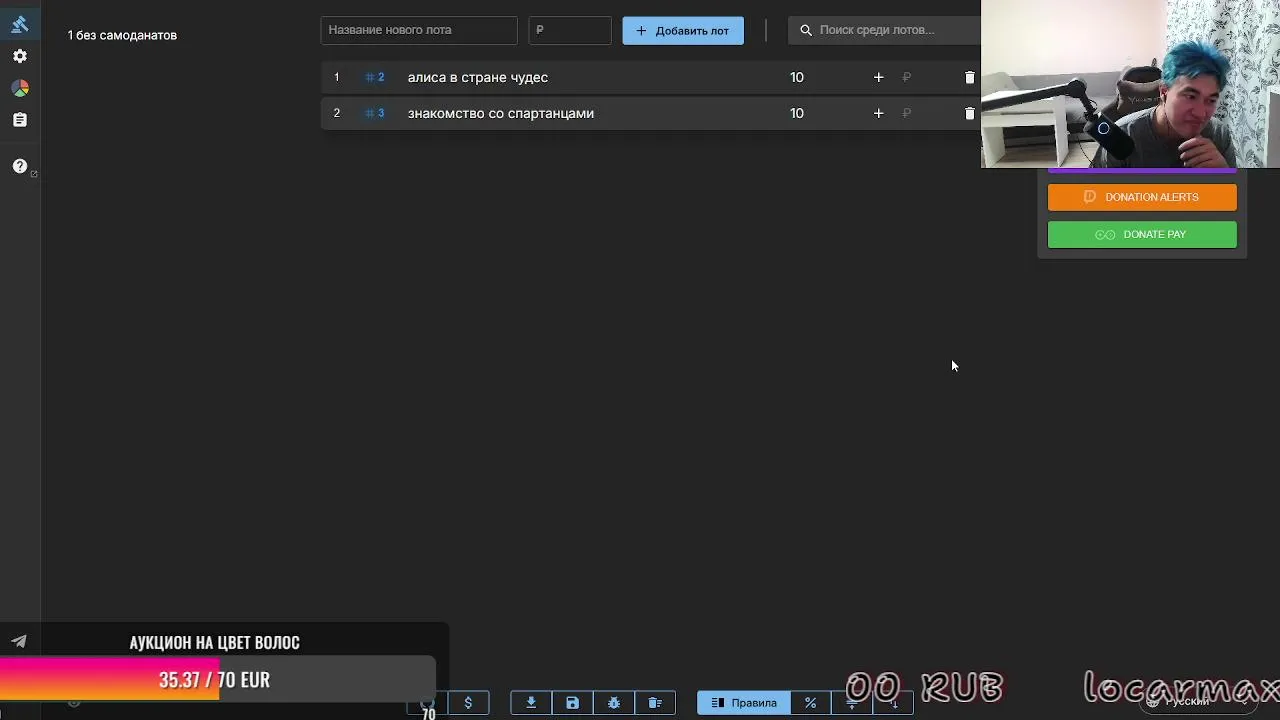Click the save floppy disk icon

pos(572,703)
